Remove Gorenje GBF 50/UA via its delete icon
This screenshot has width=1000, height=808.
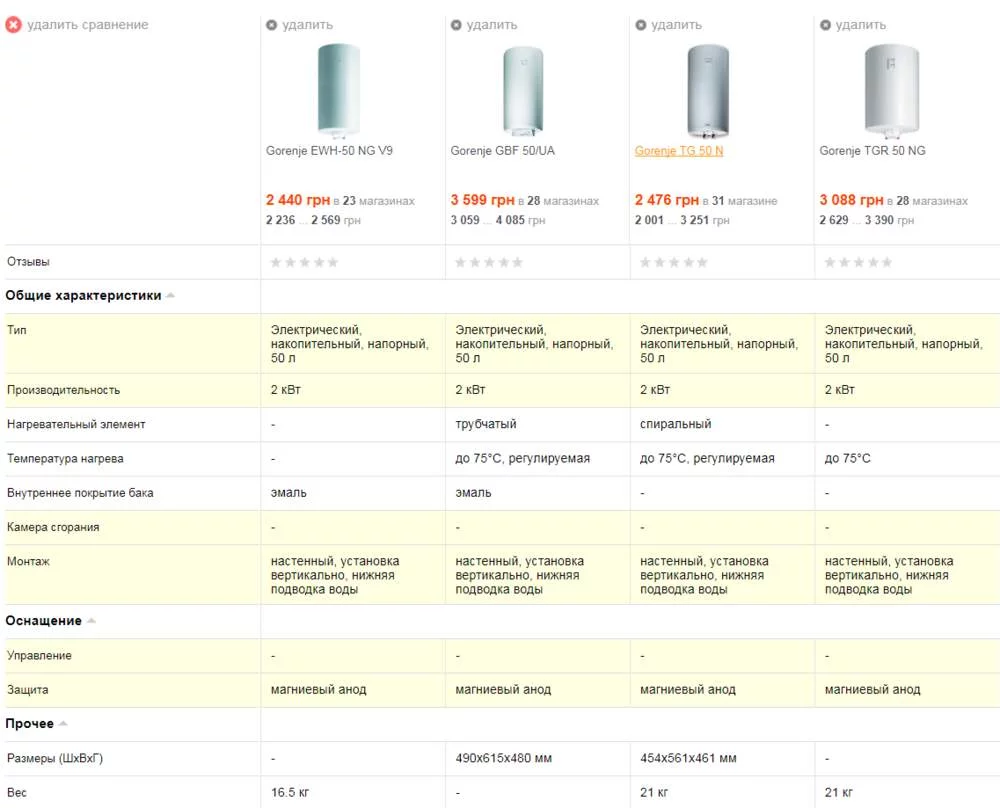pos(456,25)
